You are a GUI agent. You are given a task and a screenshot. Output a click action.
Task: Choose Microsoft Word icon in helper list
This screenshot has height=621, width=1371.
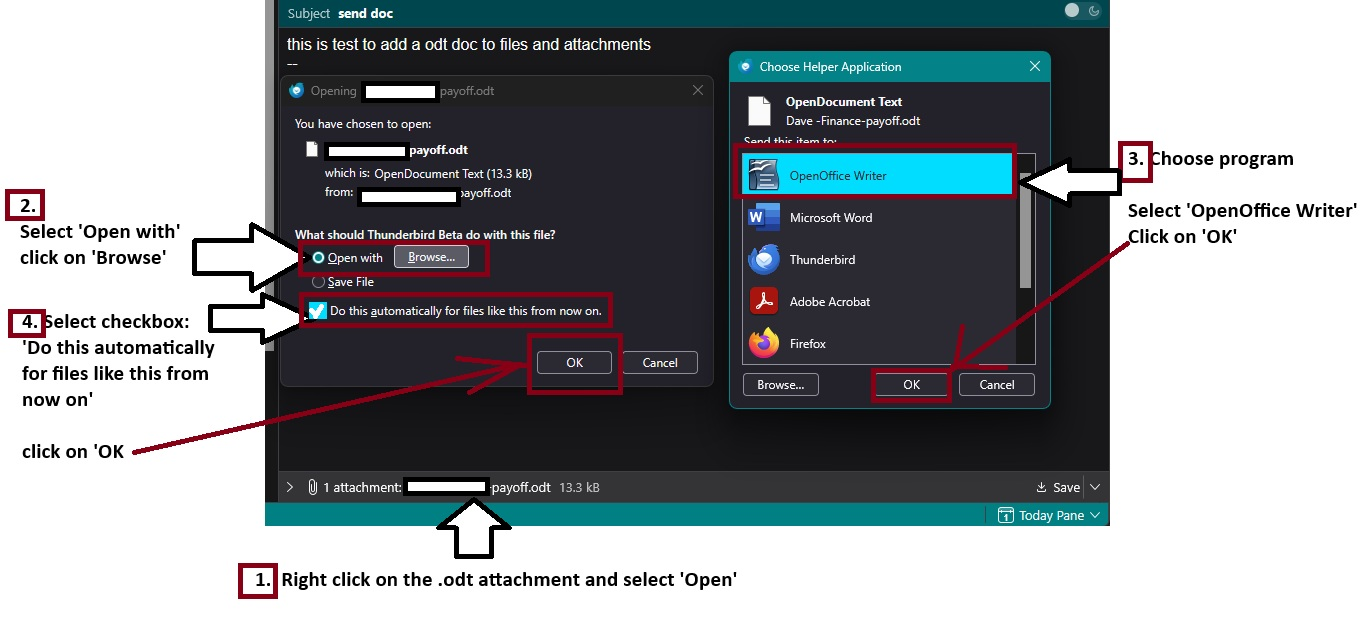coord(764,217)
